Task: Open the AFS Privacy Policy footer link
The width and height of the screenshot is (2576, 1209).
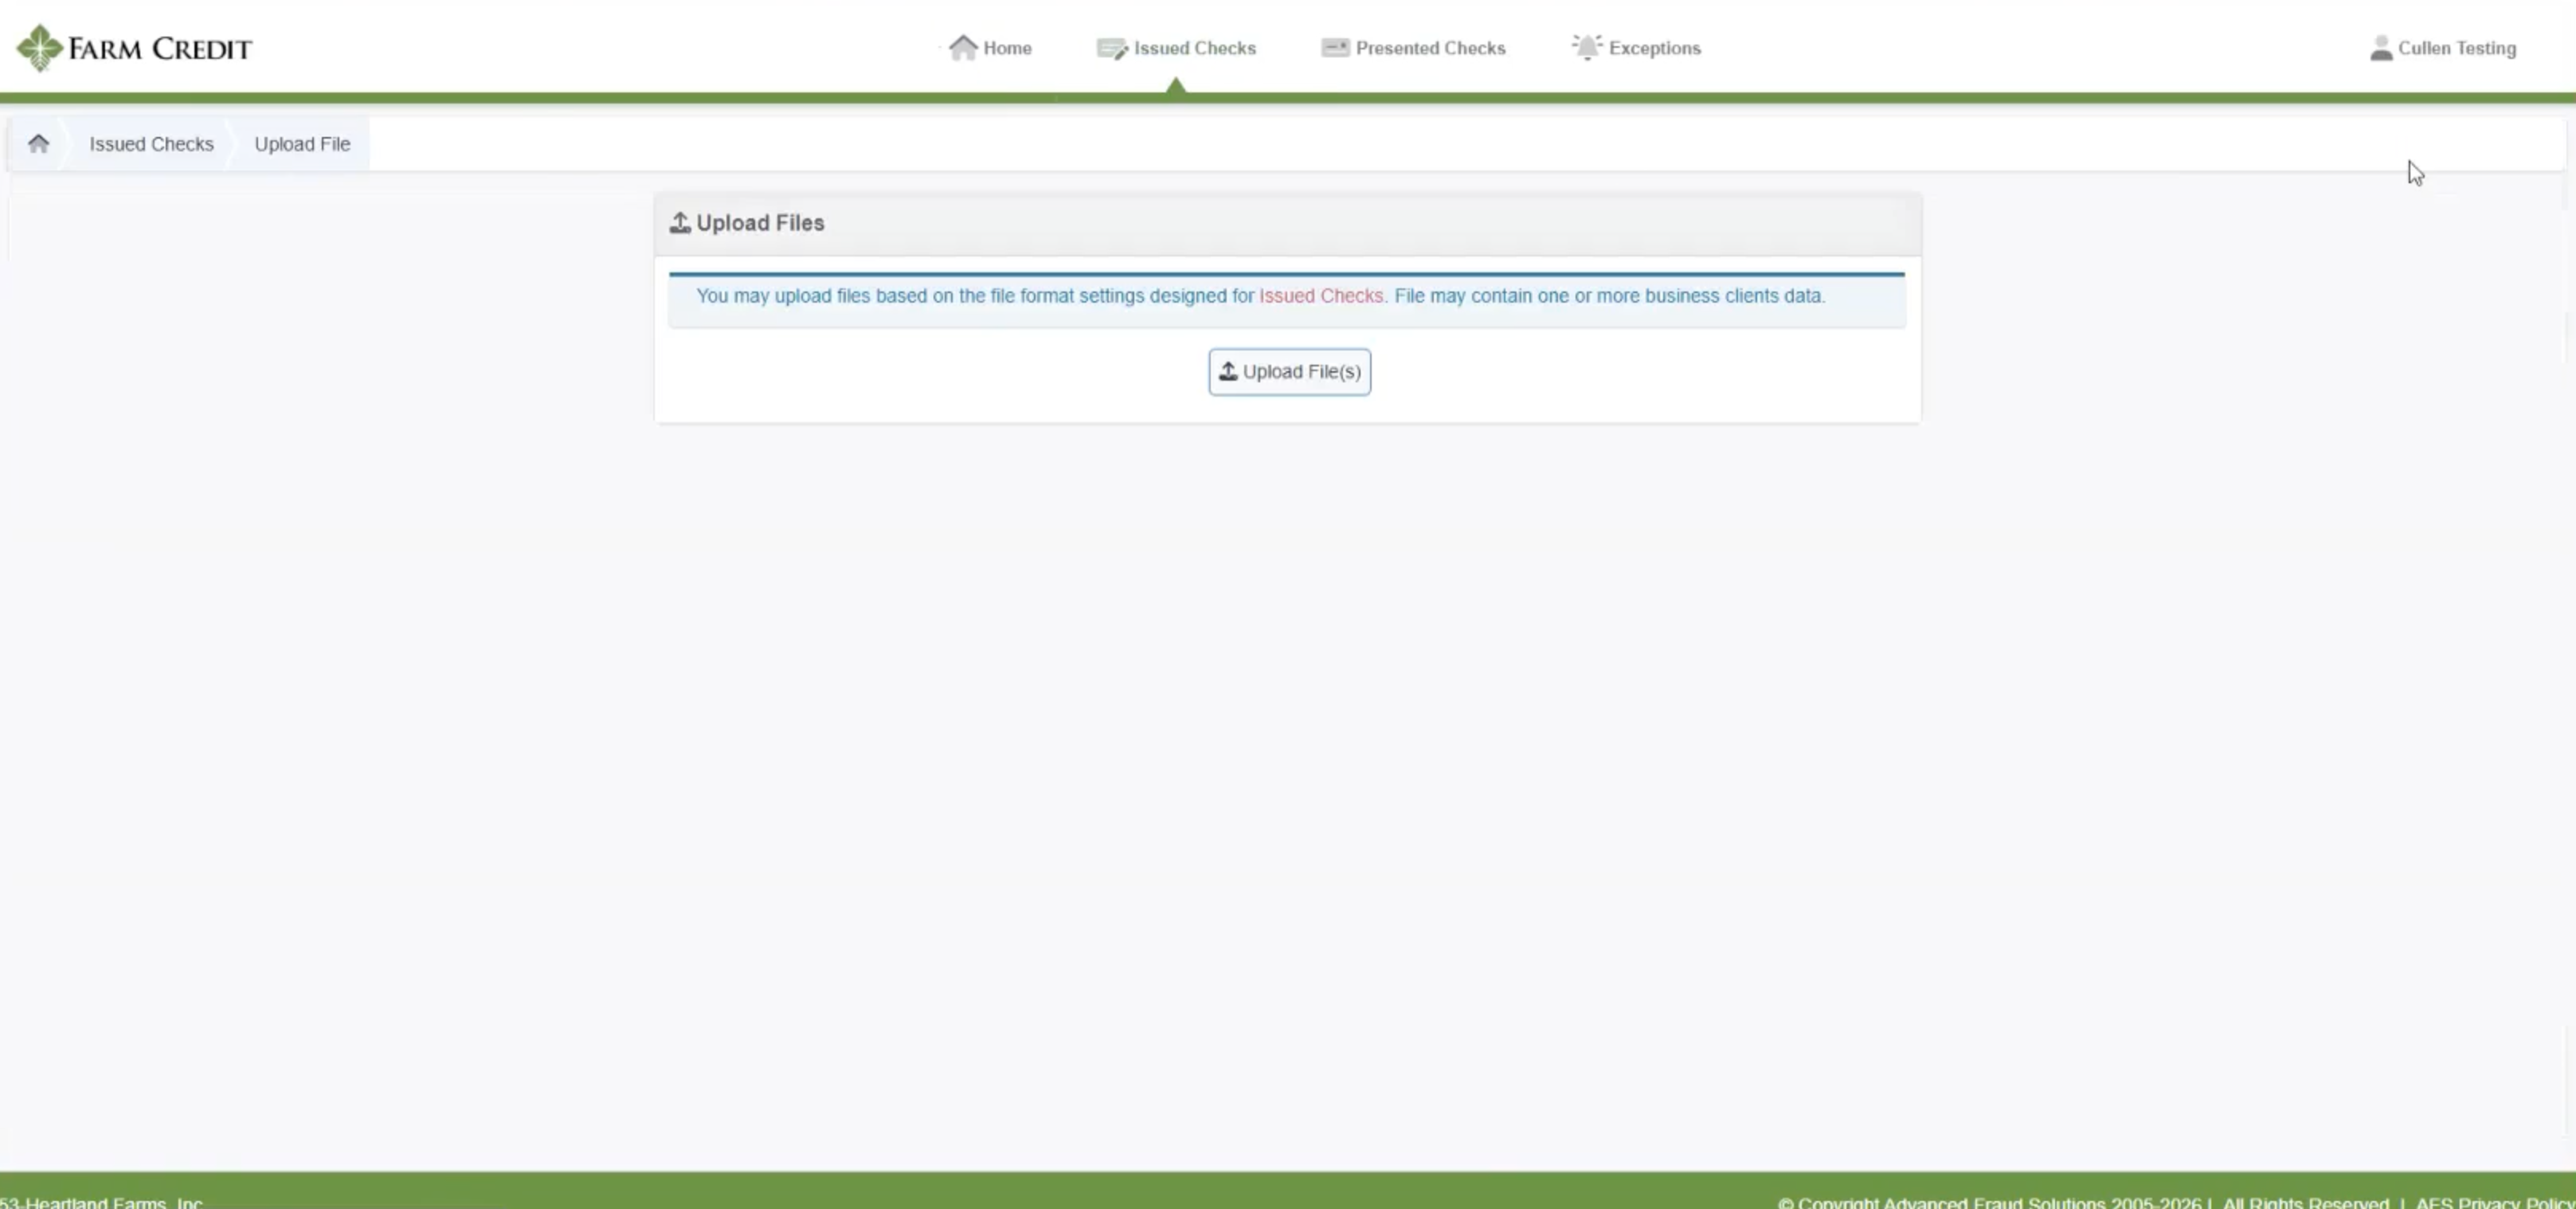Action: (x=2494, y=1202)
